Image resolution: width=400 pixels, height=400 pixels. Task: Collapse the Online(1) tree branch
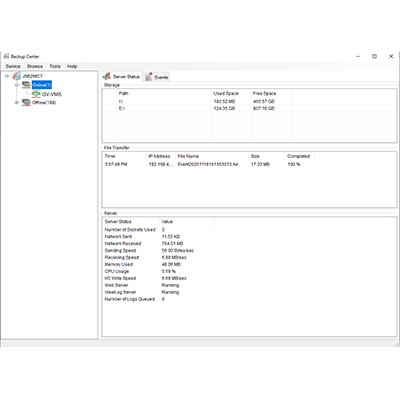[17, 85]
